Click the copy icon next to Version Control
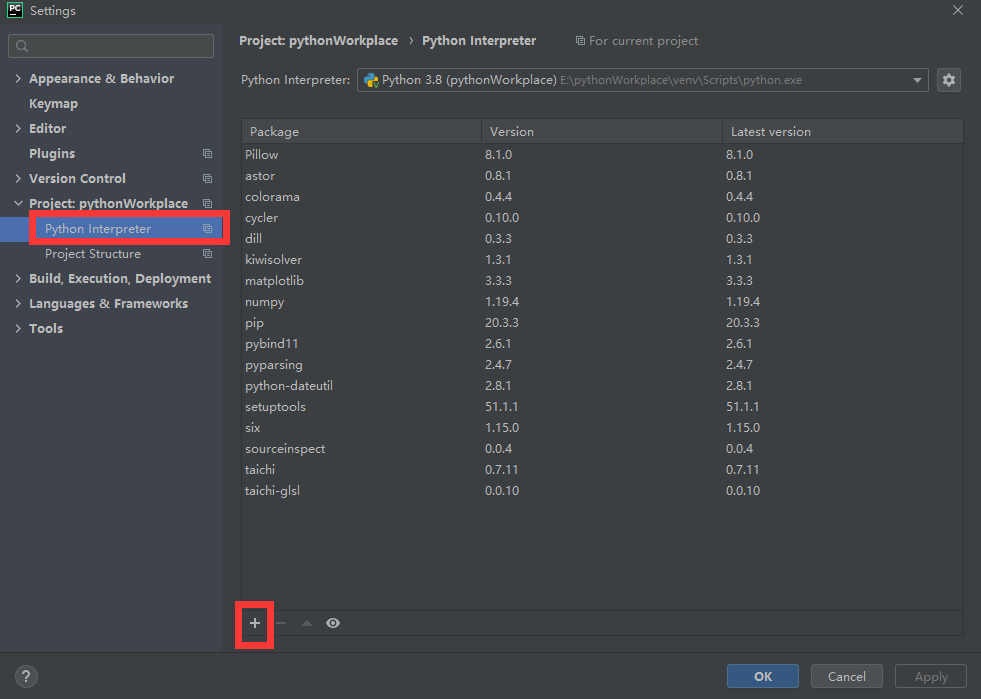 coord(207,178)
